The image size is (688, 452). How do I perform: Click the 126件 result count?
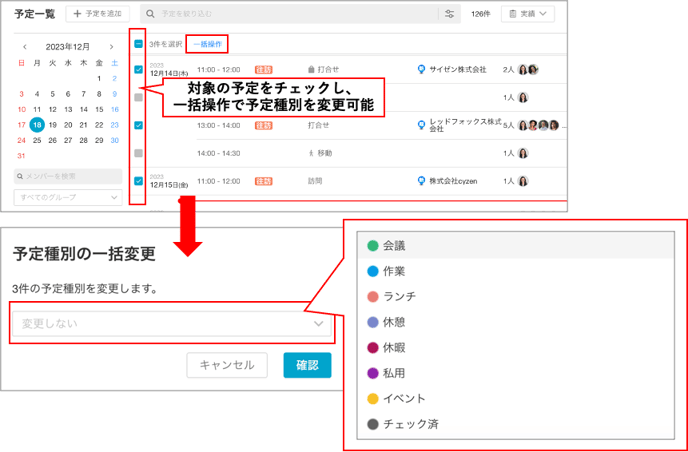(480, 14)
